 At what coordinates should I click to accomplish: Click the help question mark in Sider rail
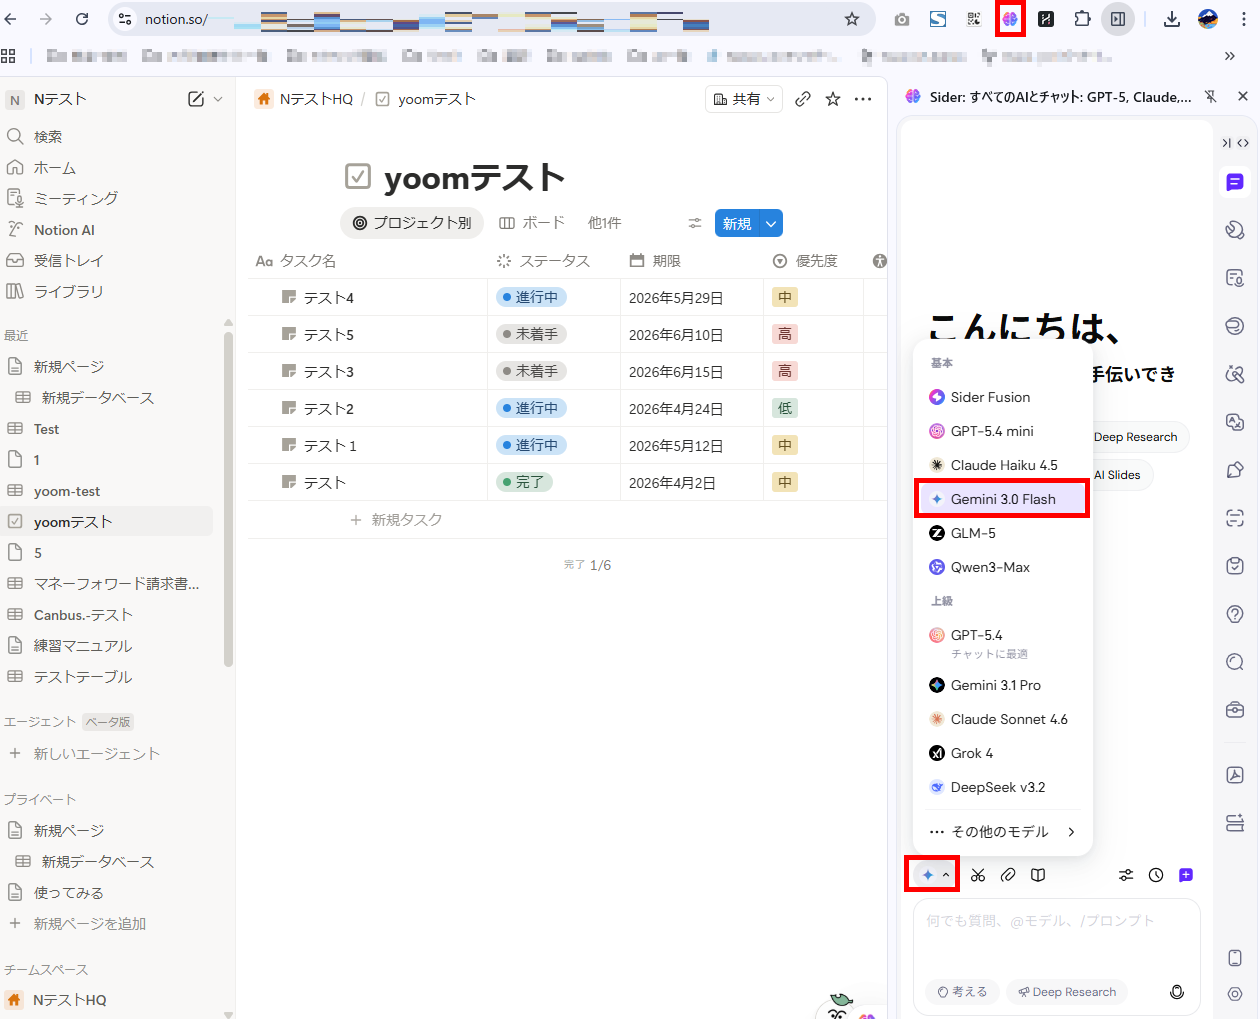point(1235,614)
